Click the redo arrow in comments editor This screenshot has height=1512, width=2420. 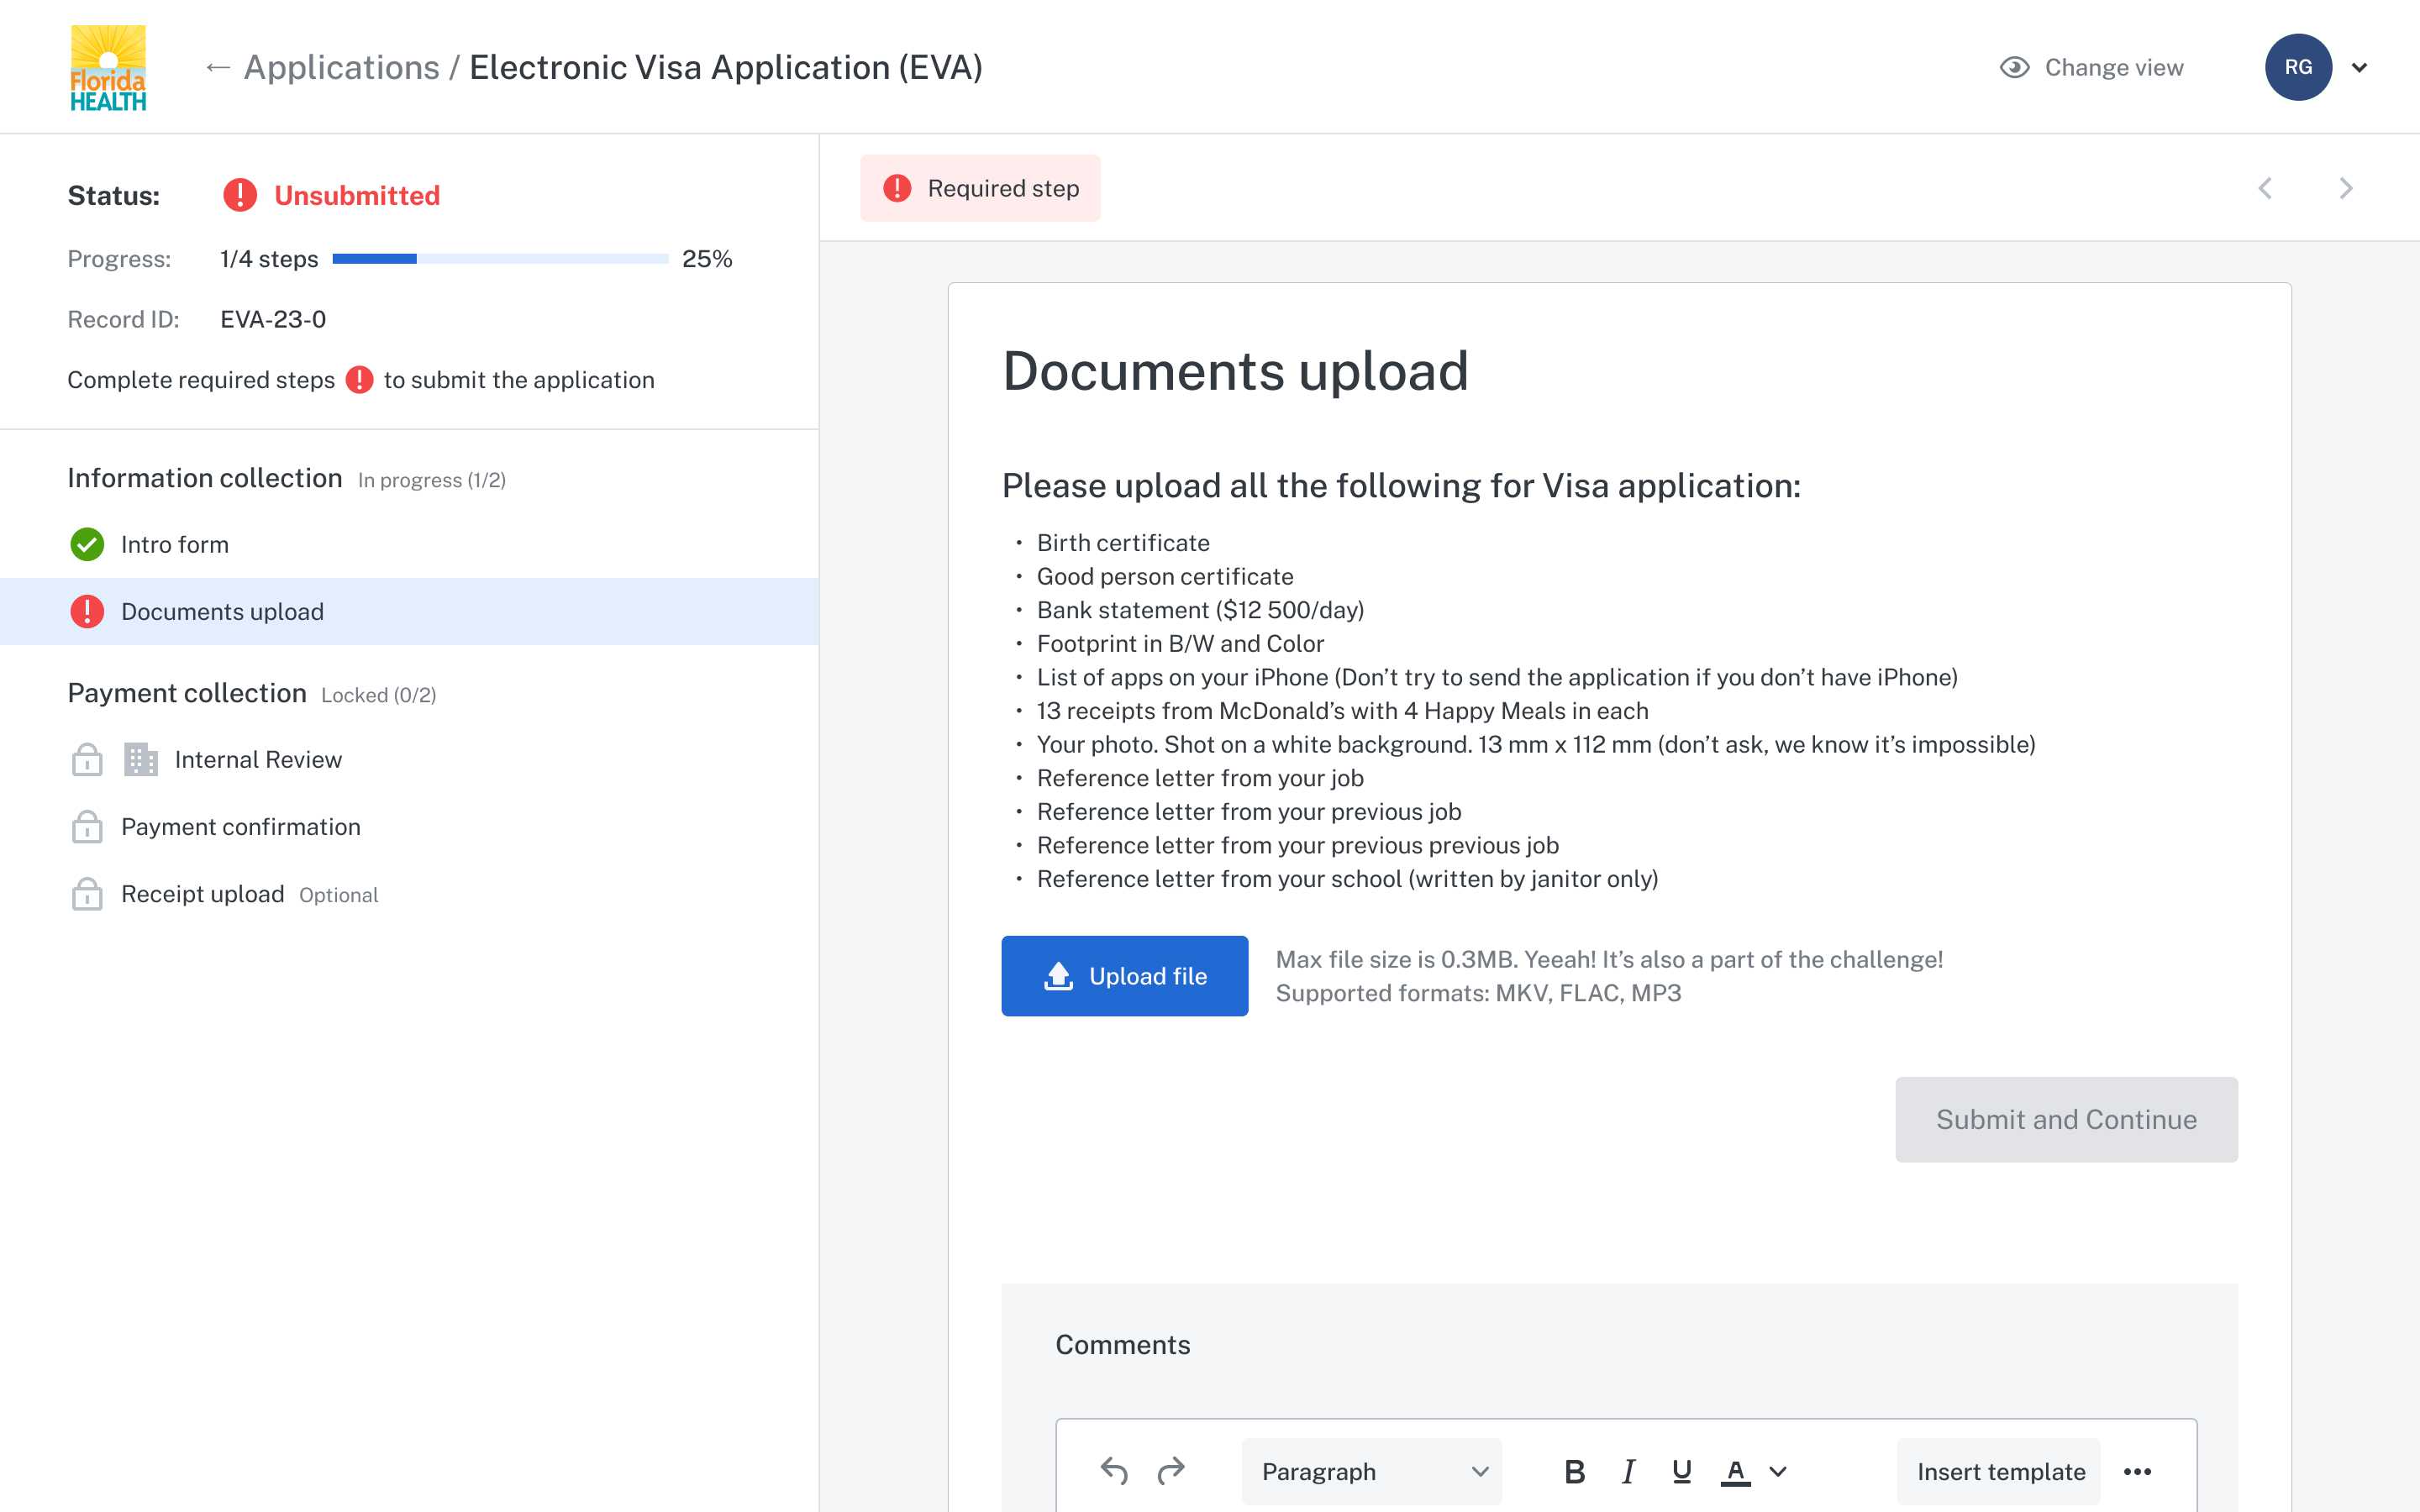coord(1171,1471)
